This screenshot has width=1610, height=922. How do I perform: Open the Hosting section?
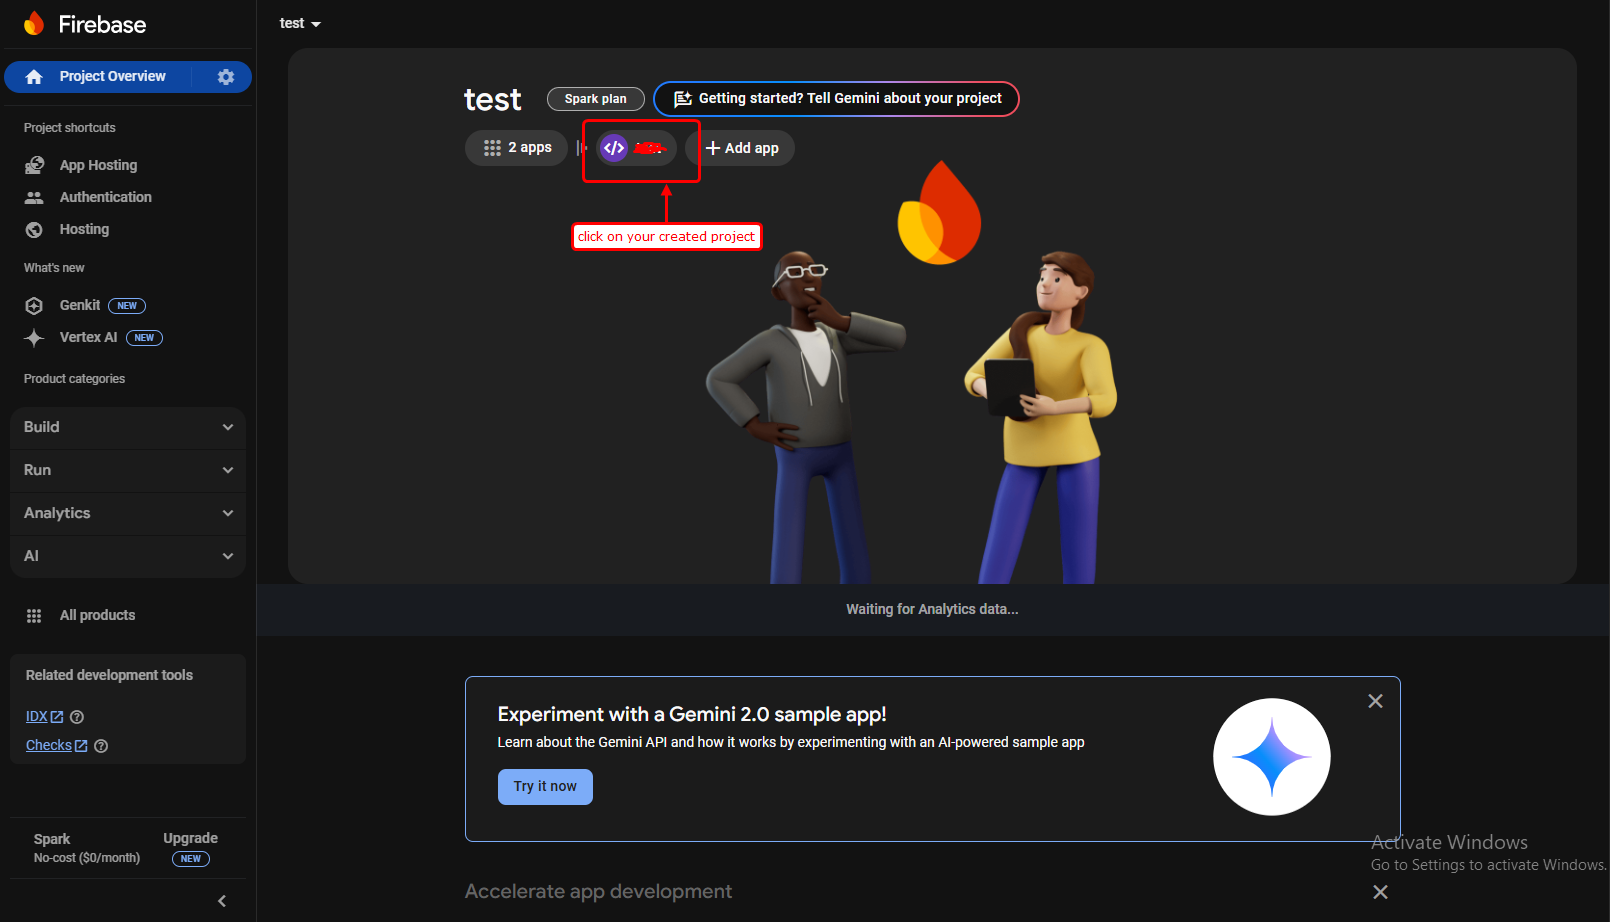[85, 229]
